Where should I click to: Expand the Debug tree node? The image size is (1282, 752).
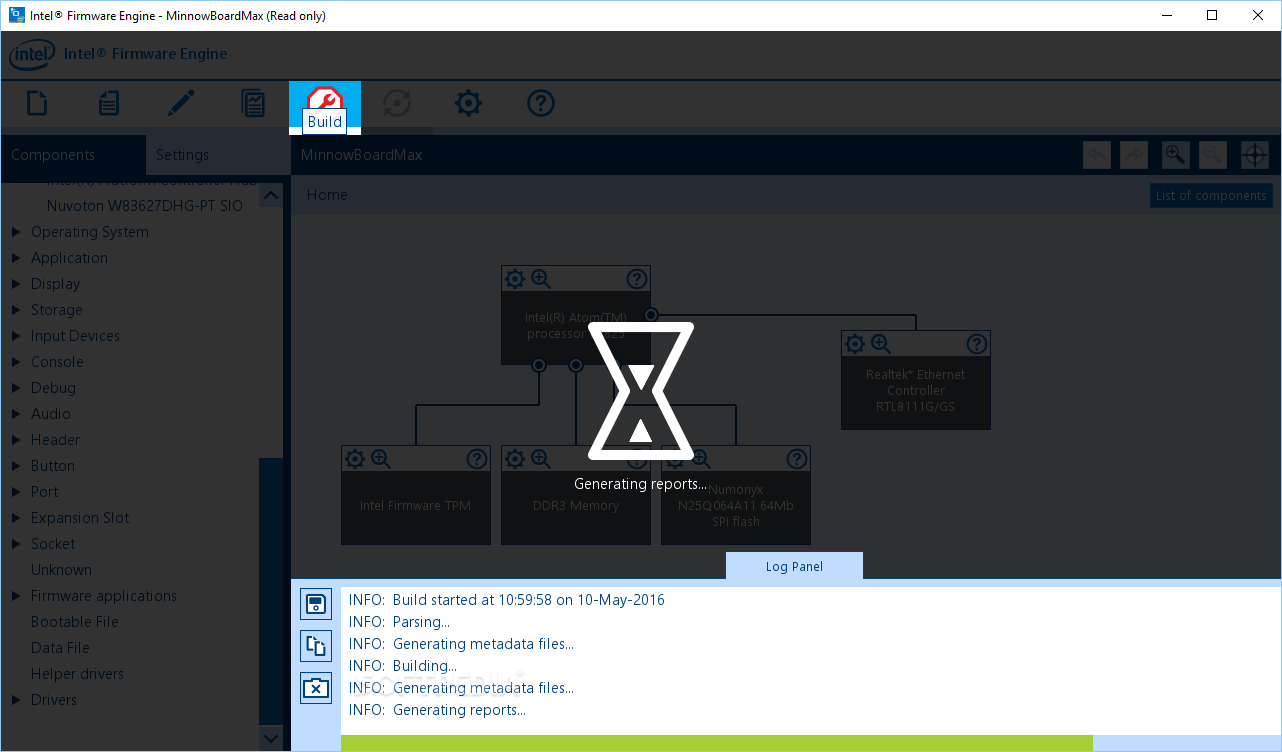pyautogui.click(x=16, y=388)
